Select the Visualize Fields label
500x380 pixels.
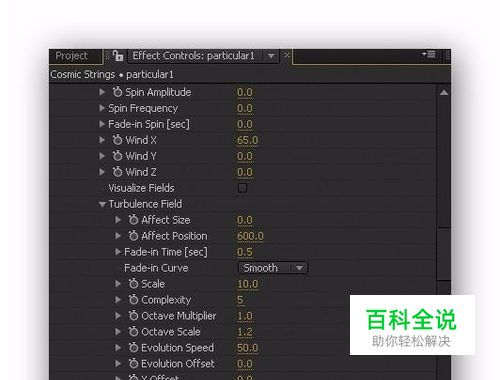pos(141,188)
